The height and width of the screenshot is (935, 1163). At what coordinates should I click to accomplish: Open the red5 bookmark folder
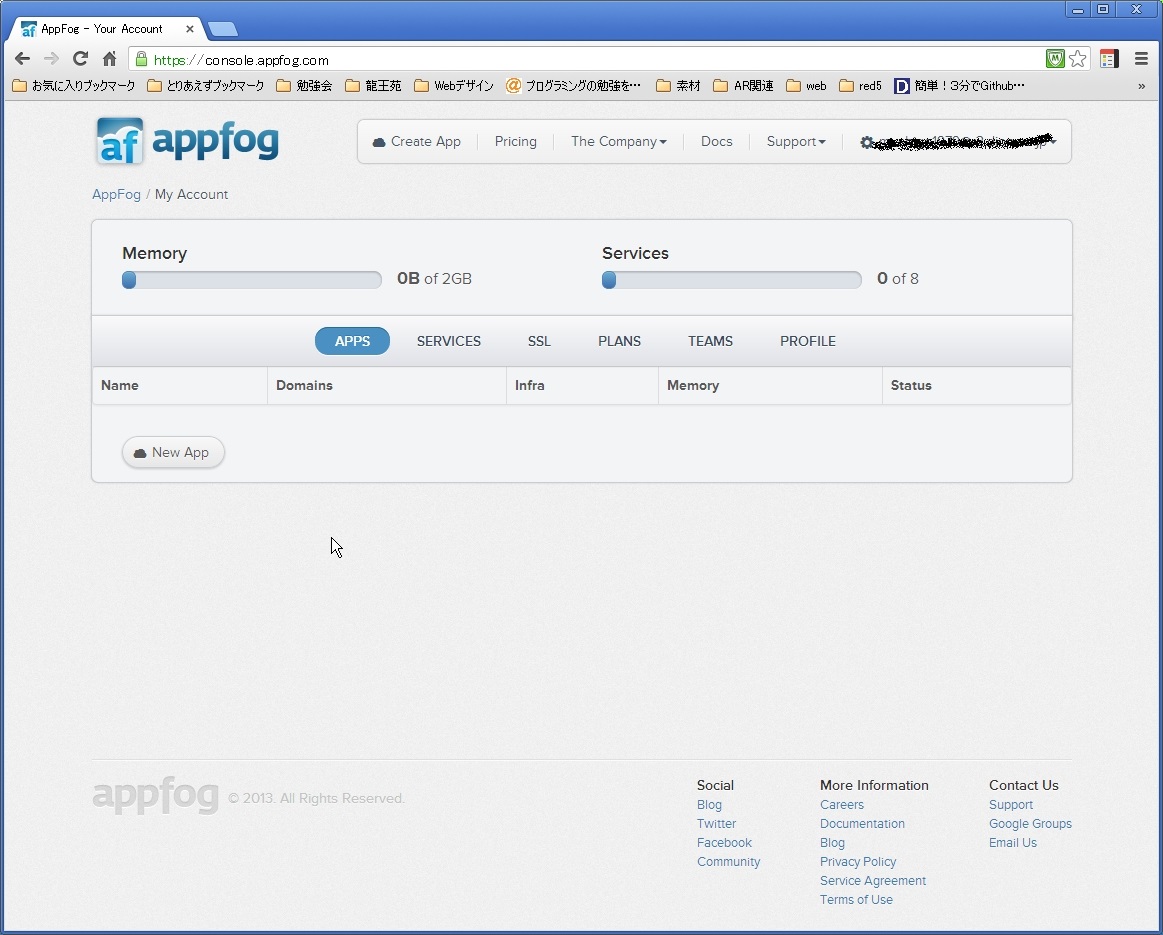pos(860,86)
